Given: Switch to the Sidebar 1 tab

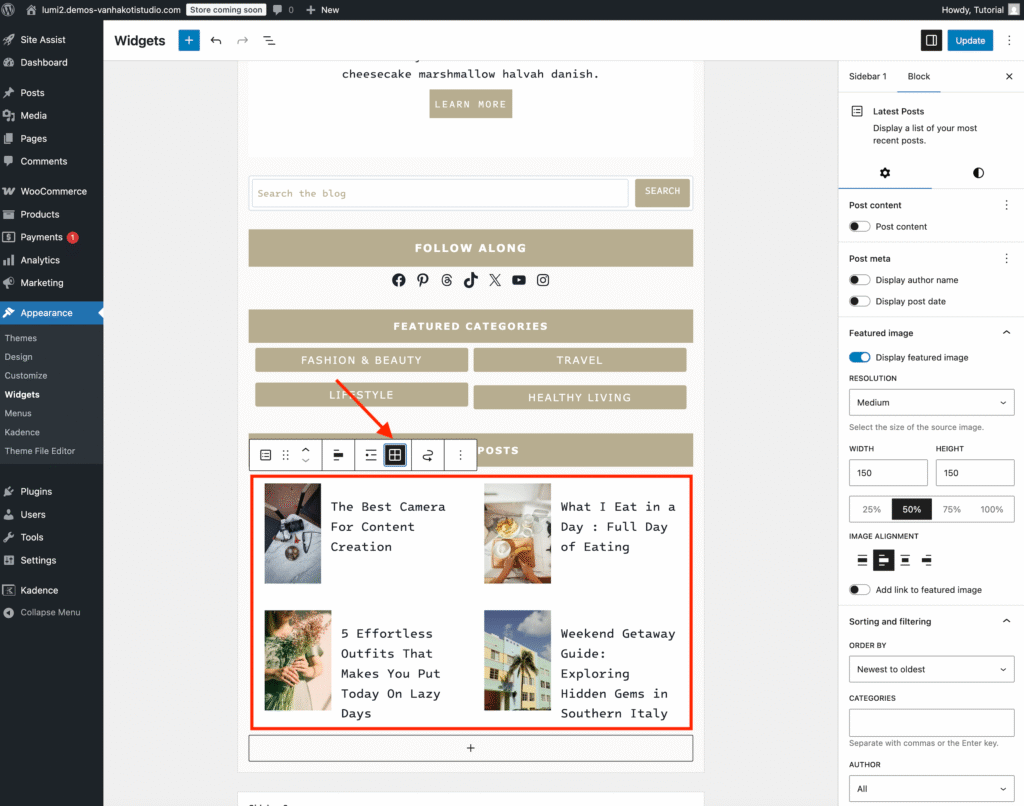Looking at the screenshot, I should [867, 76].
